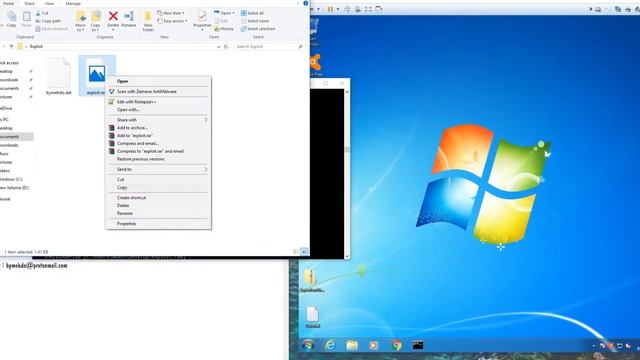Open the Easy access dropdown
The height and width of the screenshot is (360, 640).
(172, 21)
